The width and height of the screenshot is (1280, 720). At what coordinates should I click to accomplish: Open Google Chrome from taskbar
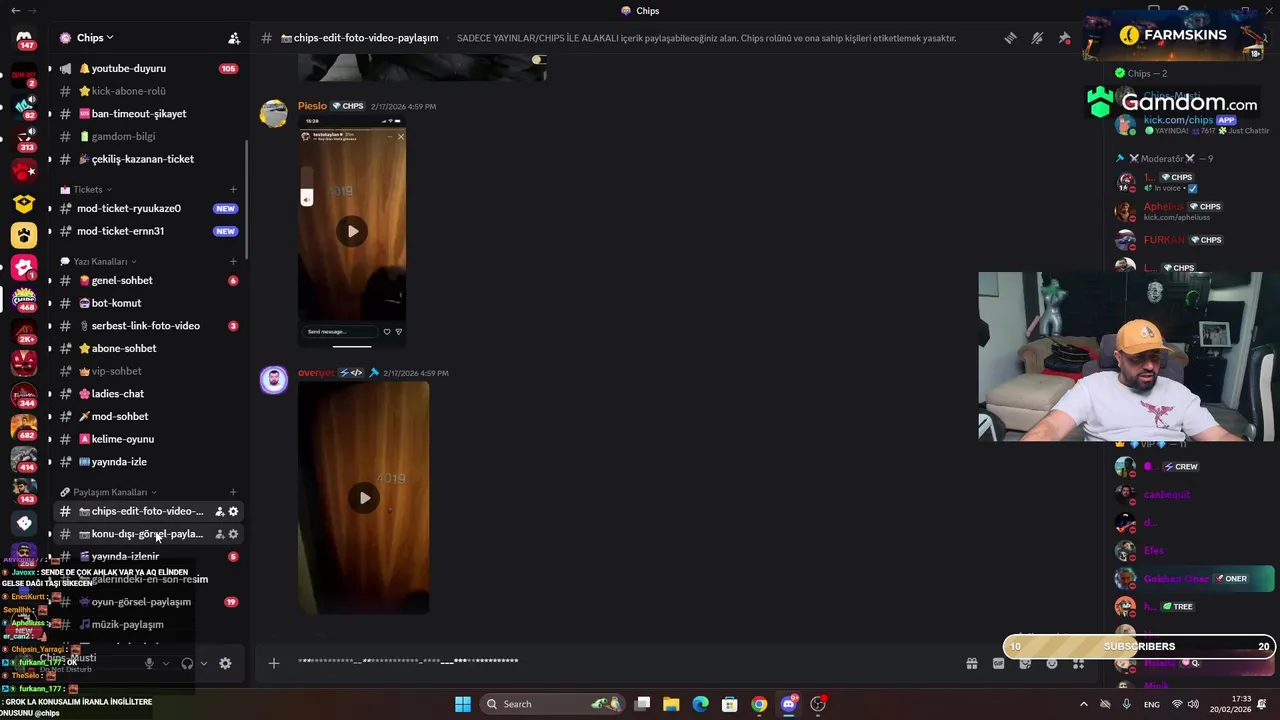click(x=759, y=704)
